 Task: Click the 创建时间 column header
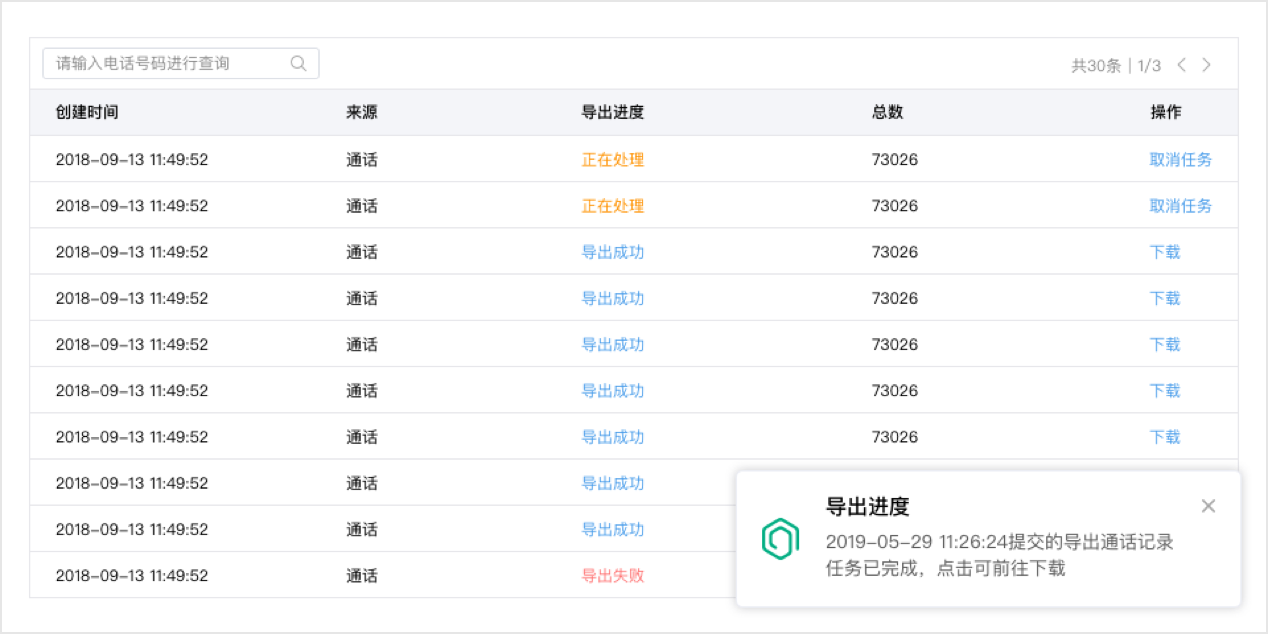pyautogui.click(x=87, y=112)
